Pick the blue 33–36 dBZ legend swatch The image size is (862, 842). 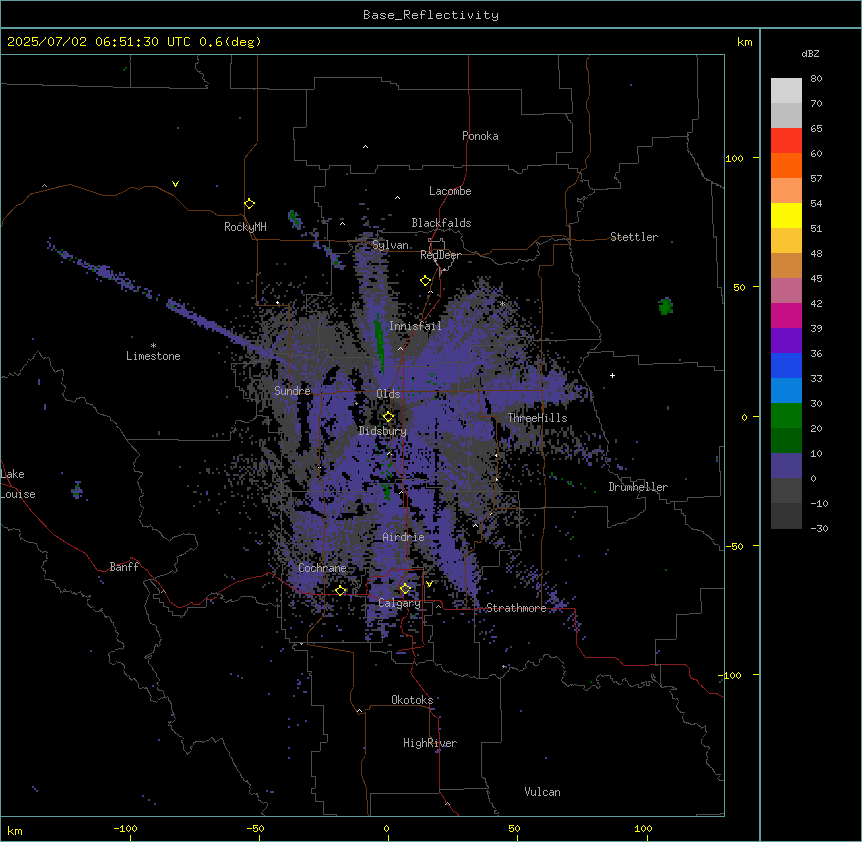coord(786,365)
